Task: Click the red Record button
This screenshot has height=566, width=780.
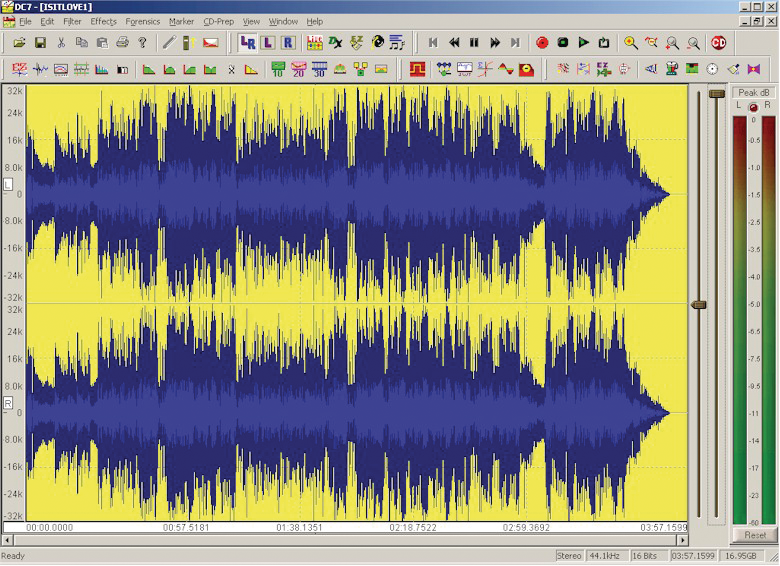Action: [542, 43]
